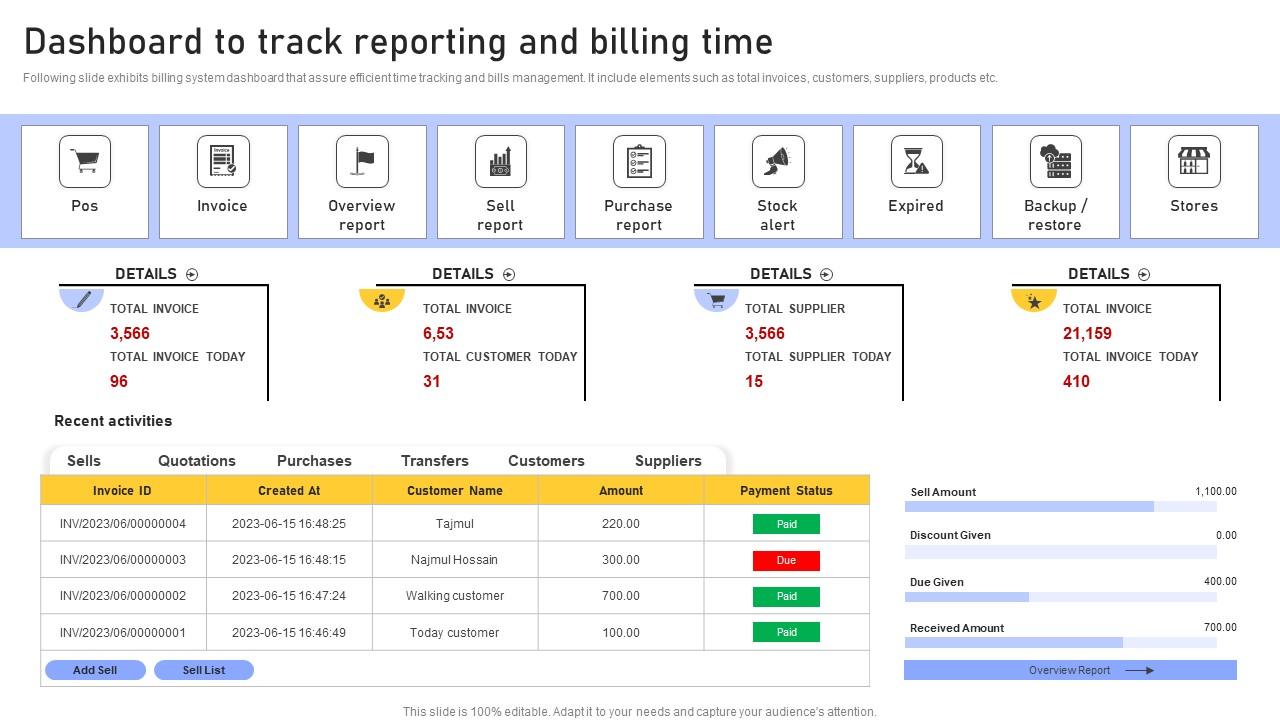1280x720 pixels.
Task: Open the Purchase report clipboard icon
Action: tap(639, 162)
